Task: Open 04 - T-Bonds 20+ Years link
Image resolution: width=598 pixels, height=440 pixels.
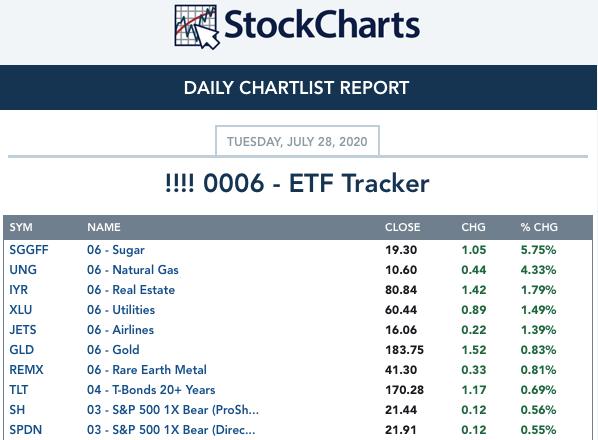Action: click(151, 390)
